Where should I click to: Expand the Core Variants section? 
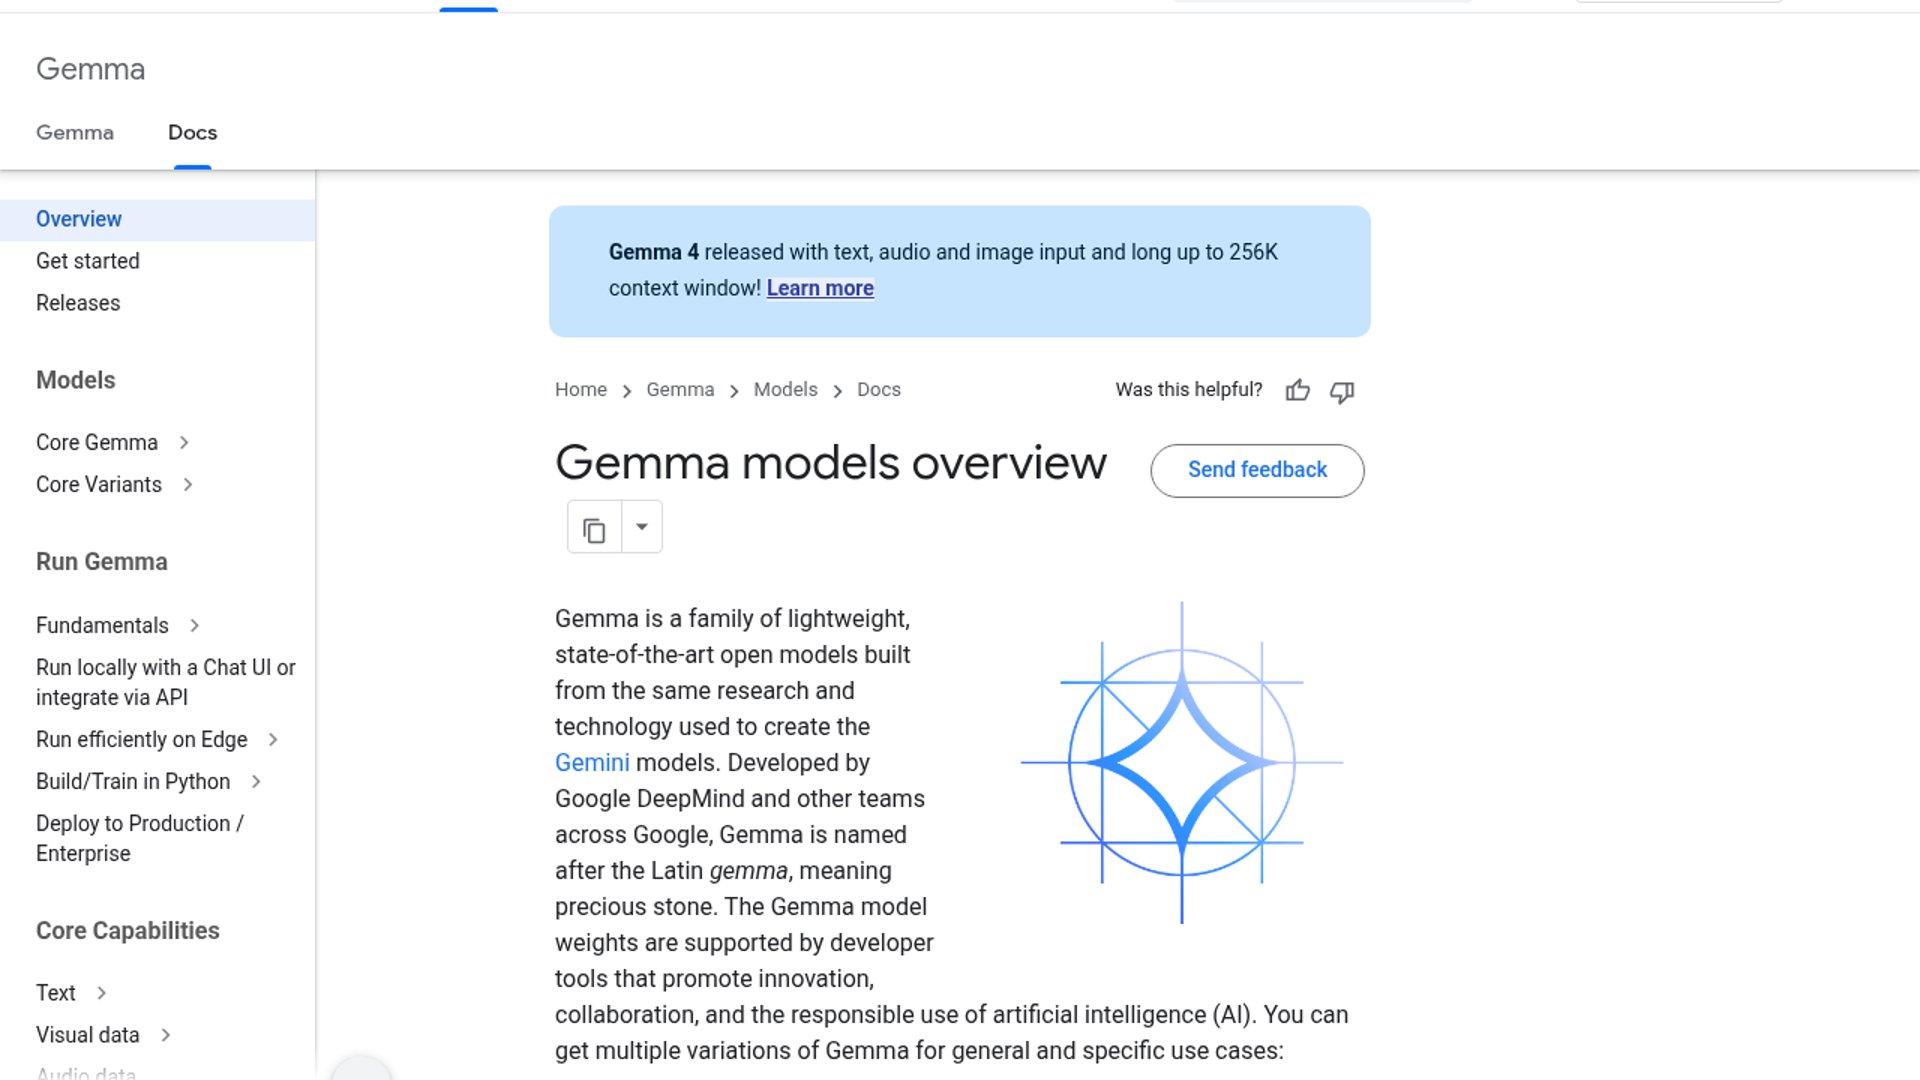[x=190, y=484]
